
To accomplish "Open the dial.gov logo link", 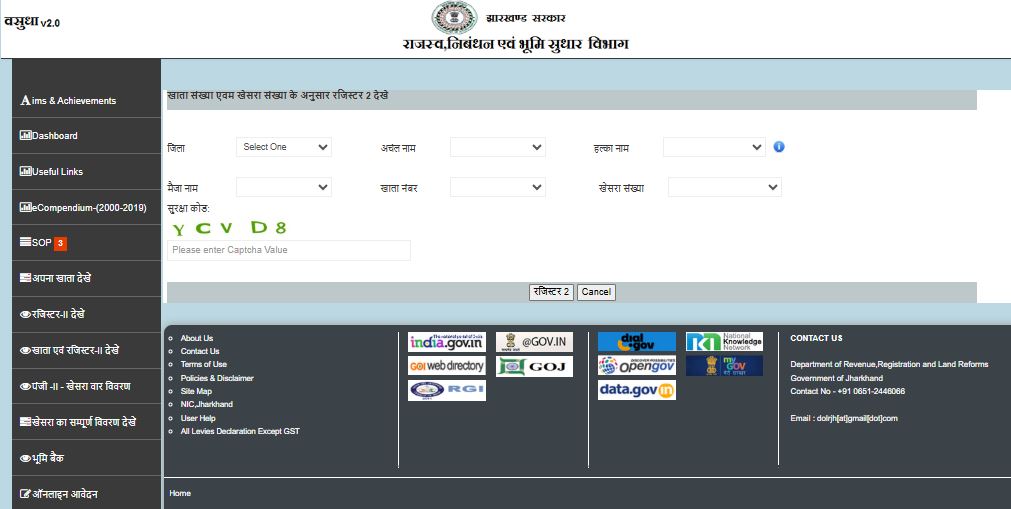I will [x=636, y=342].
